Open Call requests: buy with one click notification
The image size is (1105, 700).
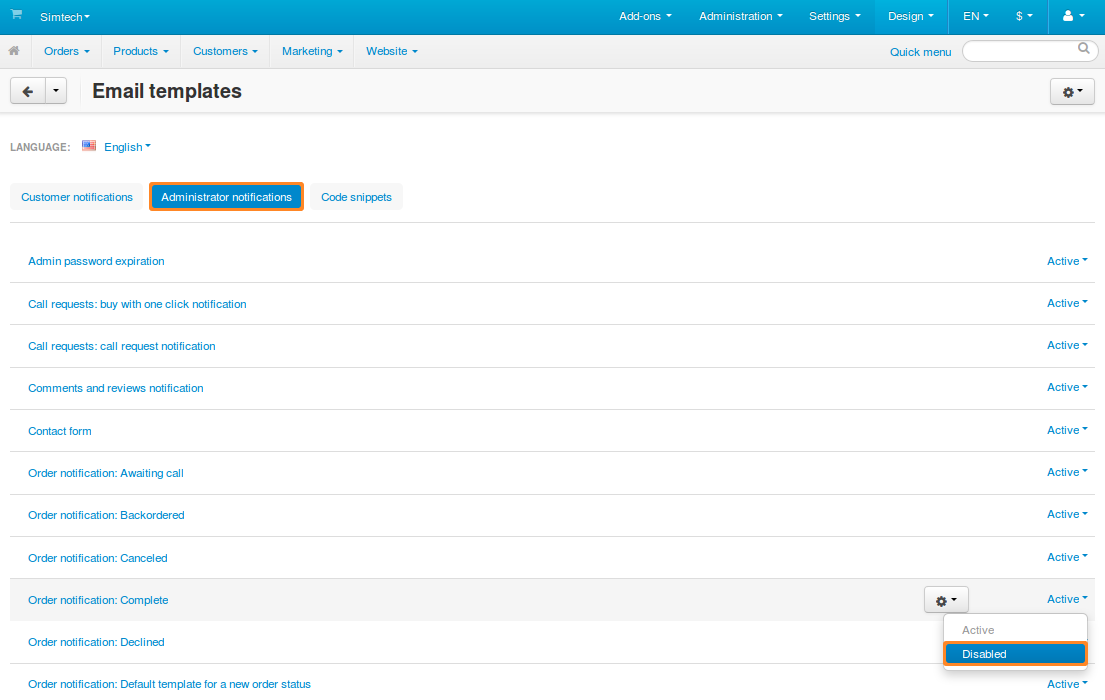pyautogui.click(x=137, y=304)
